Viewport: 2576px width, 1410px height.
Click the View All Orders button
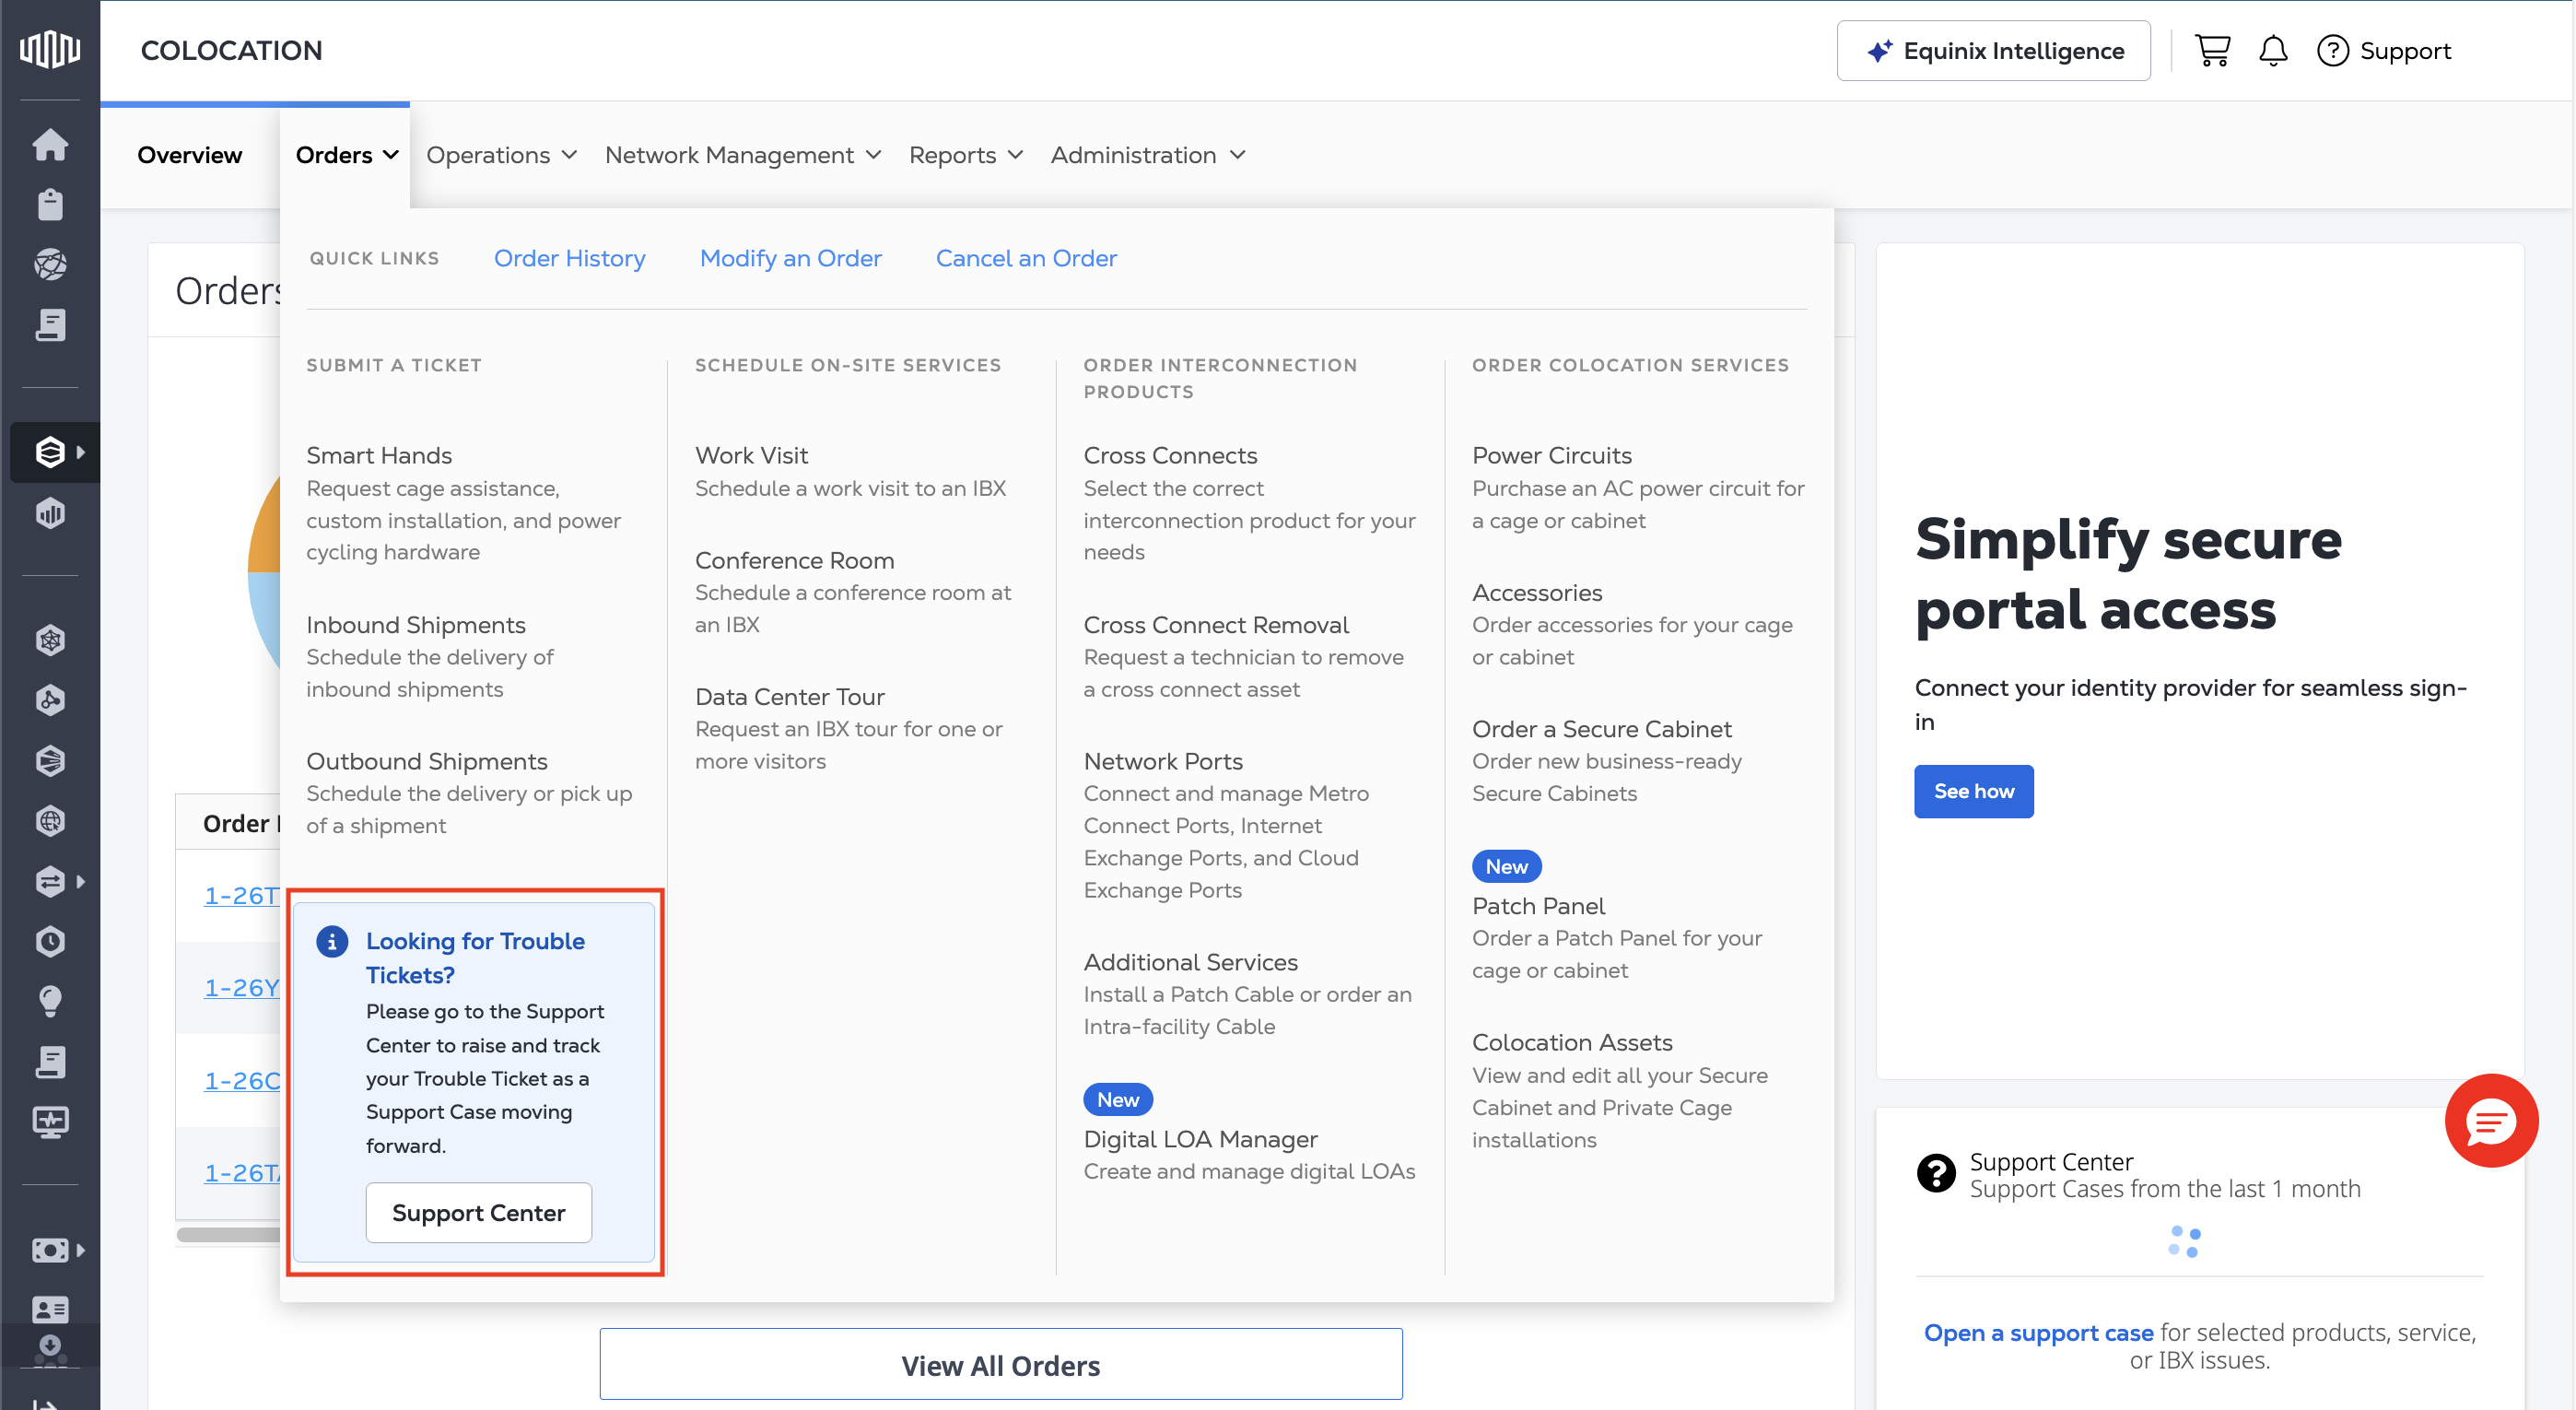[1000, 1364]
